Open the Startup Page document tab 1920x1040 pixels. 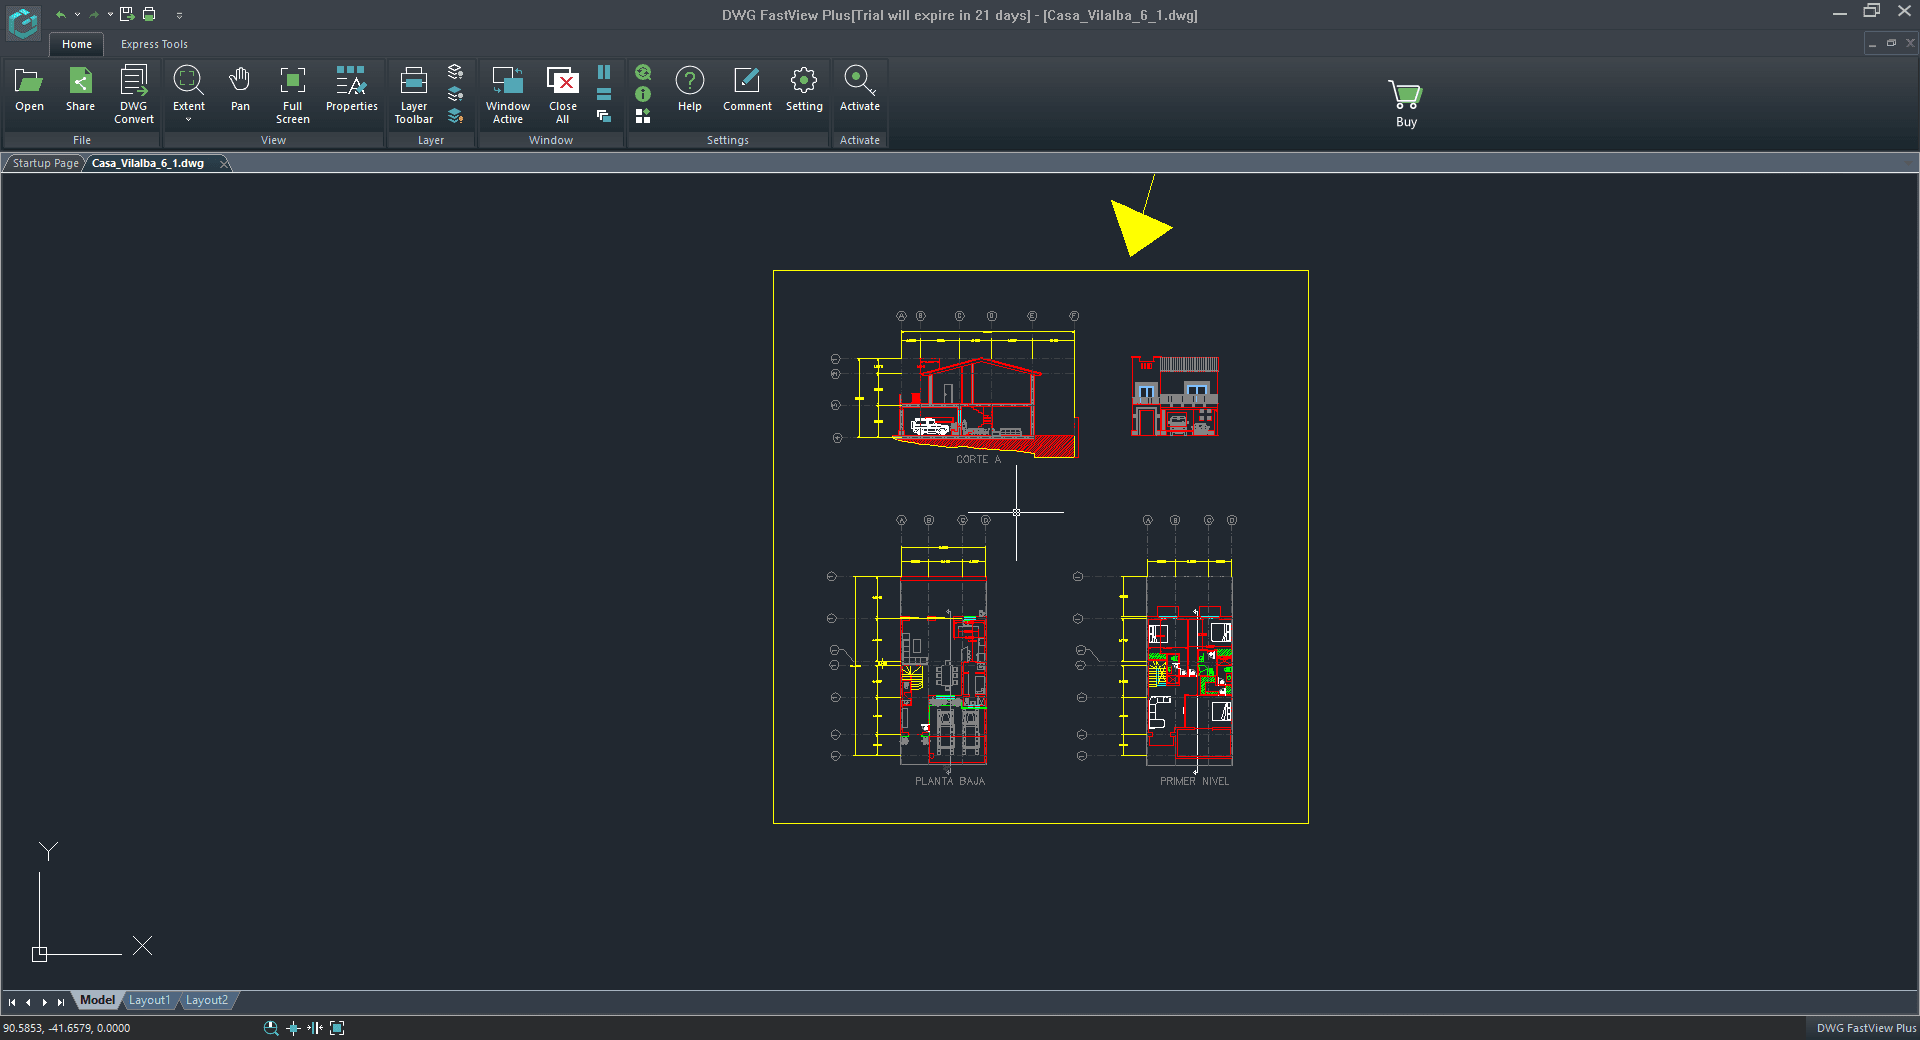pyautogui.click(x=45, y=163)
